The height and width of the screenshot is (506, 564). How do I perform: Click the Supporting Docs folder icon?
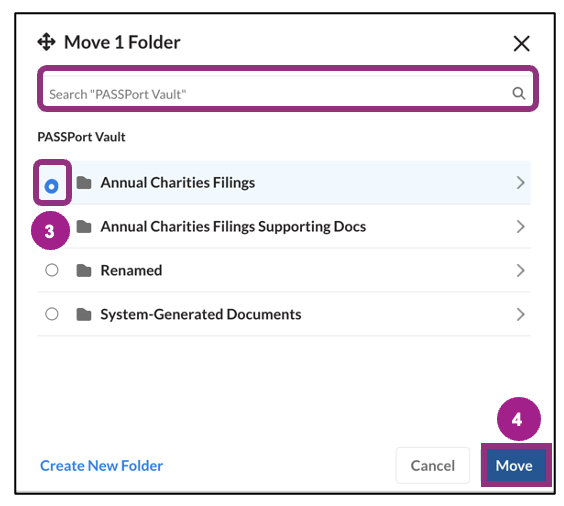(x=84, y=227)
